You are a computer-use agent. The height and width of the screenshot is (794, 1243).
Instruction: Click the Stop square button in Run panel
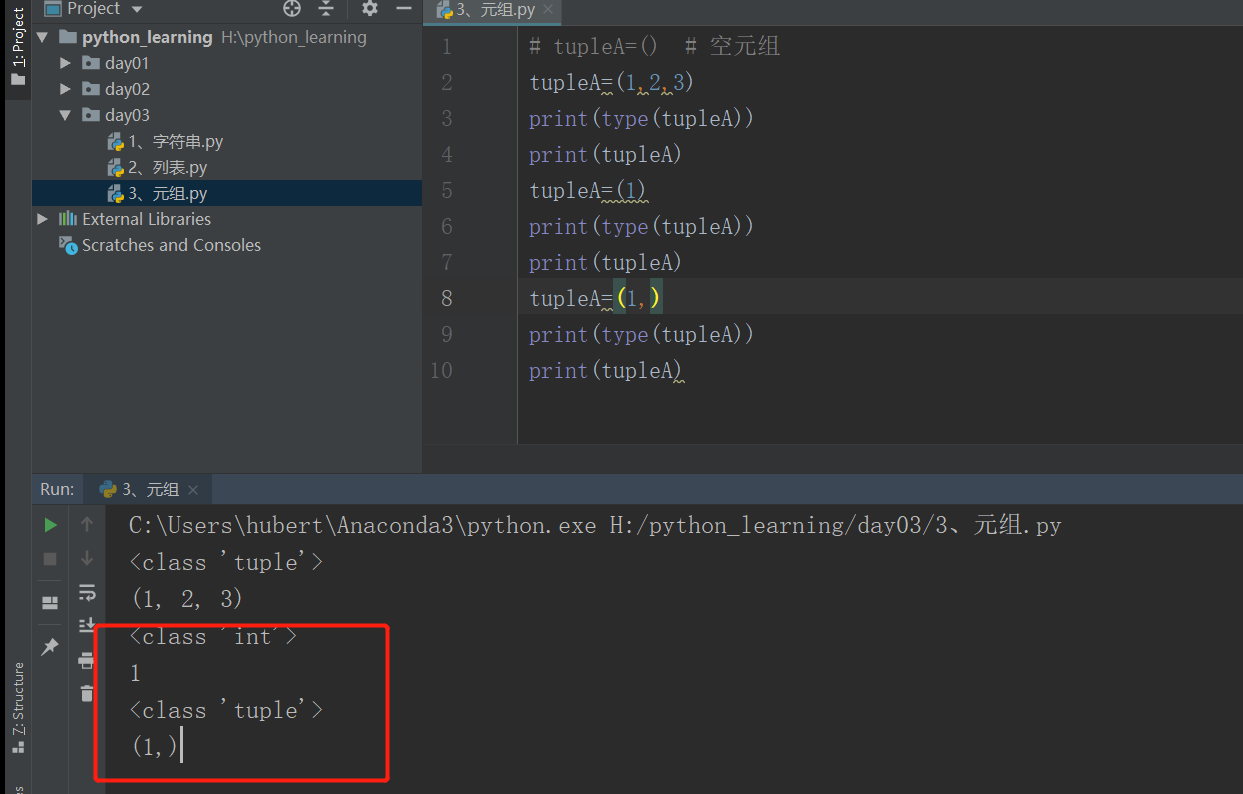(50, 559)
